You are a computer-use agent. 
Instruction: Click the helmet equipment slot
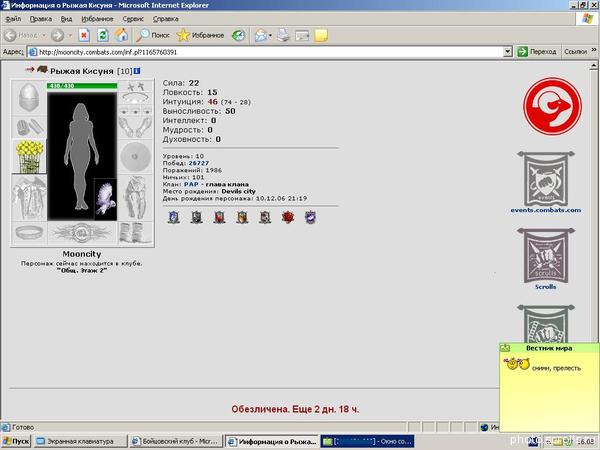pos(29,98)
